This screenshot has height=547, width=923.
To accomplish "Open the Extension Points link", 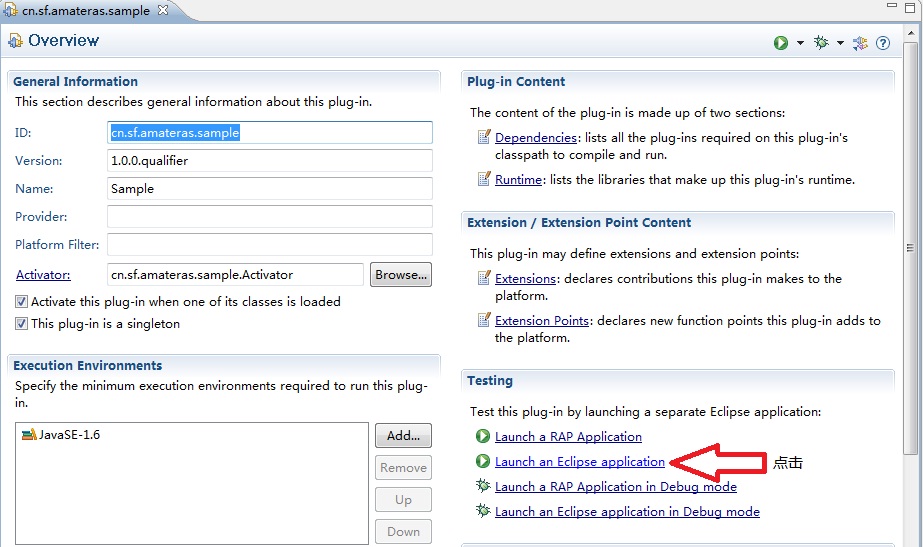I will [x=542, y=320].
